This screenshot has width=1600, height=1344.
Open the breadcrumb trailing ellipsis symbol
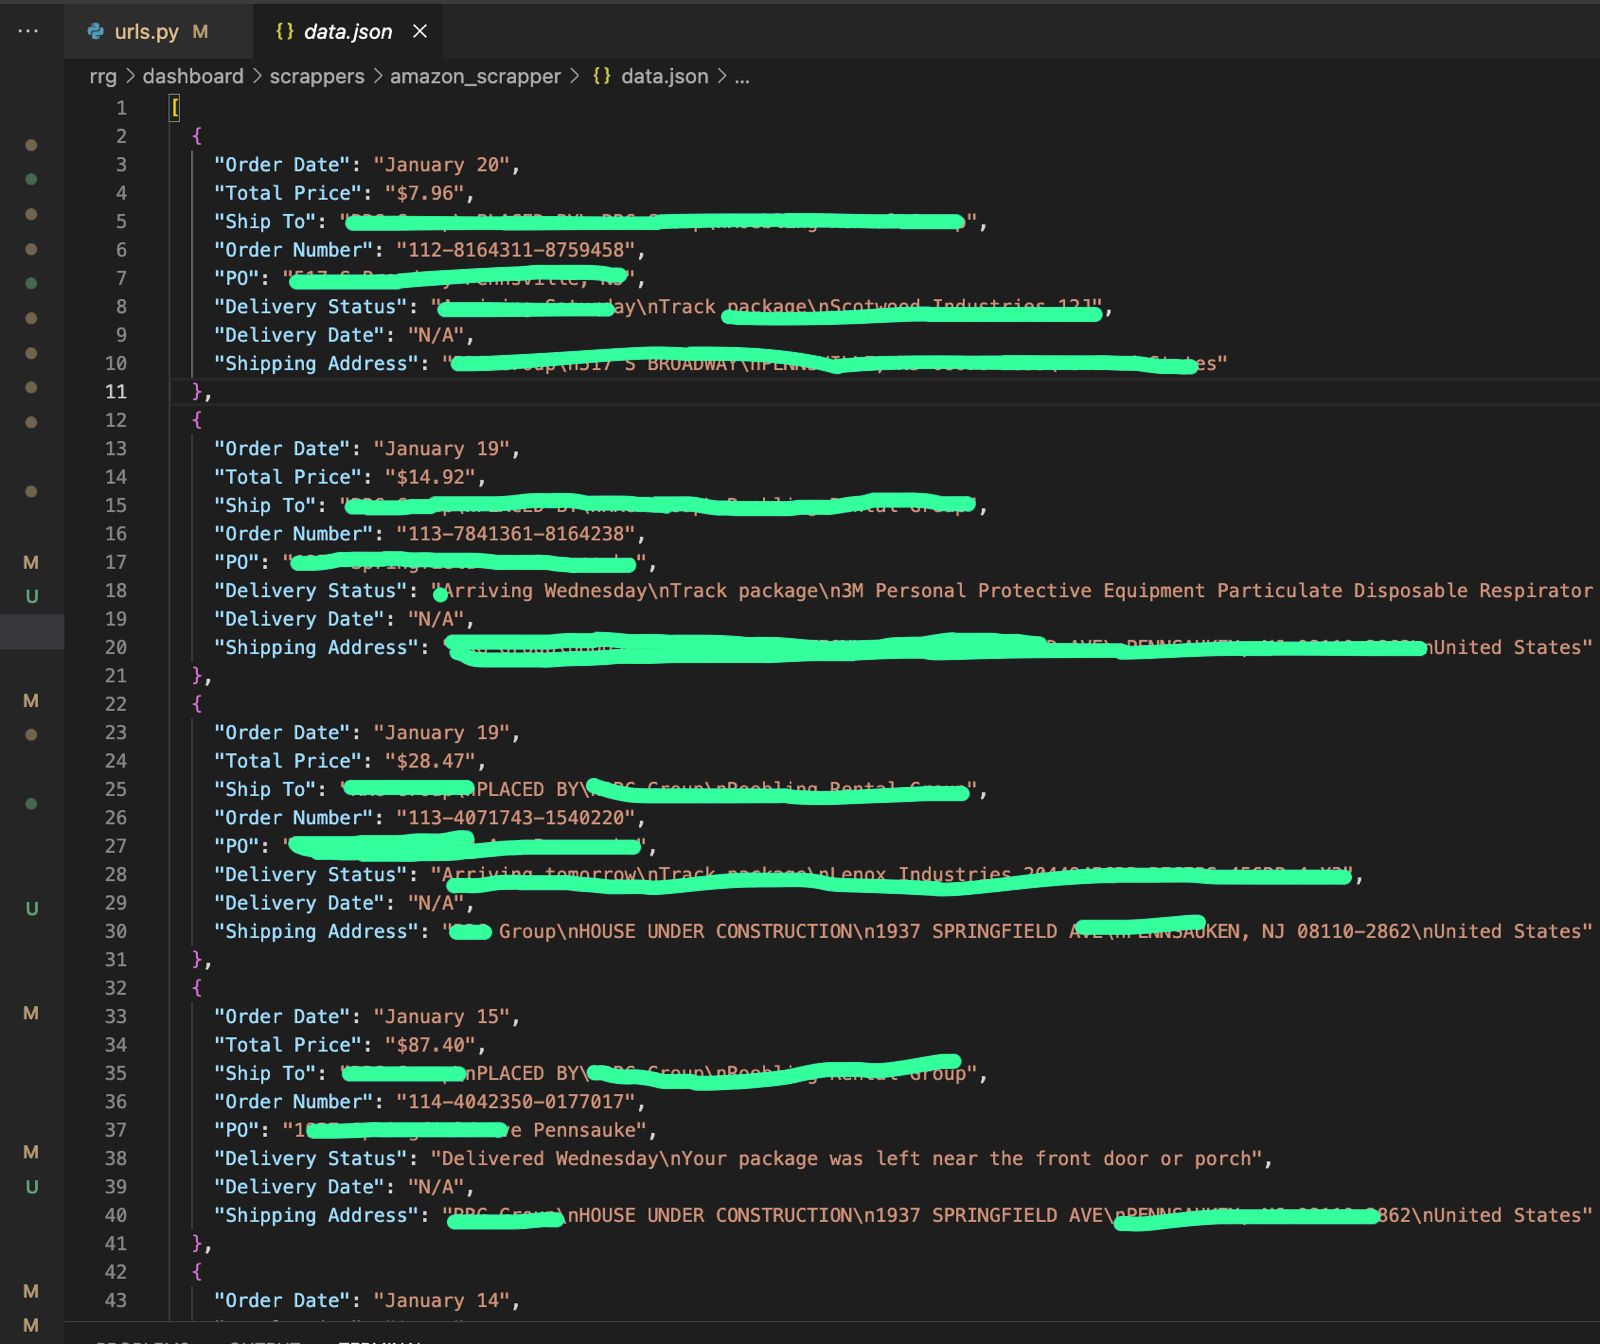(742, 76)
